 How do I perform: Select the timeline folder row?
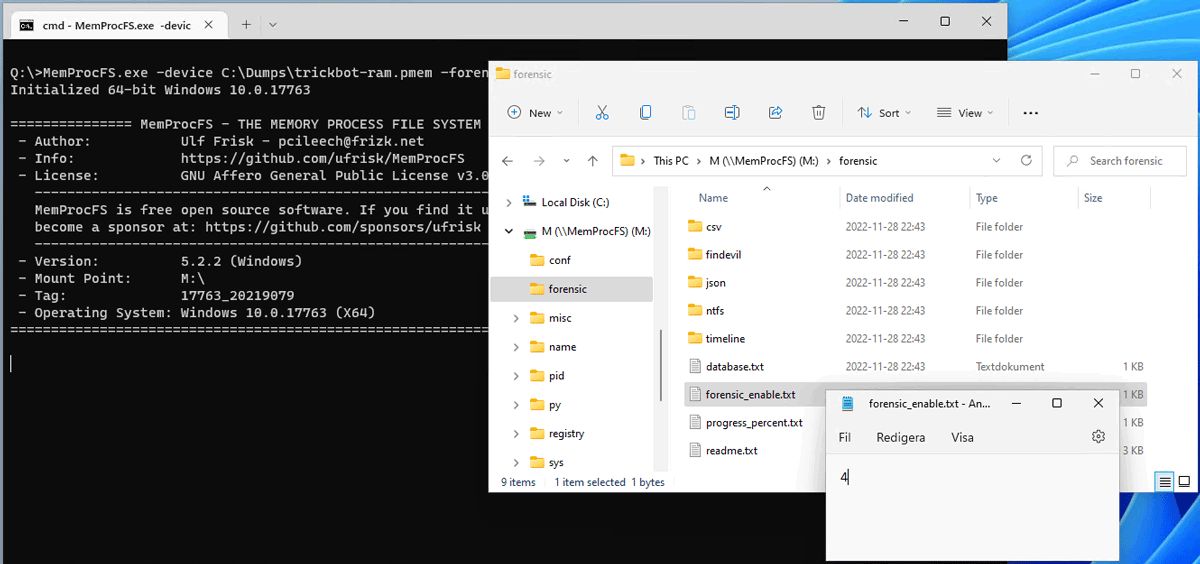[914, 339]
